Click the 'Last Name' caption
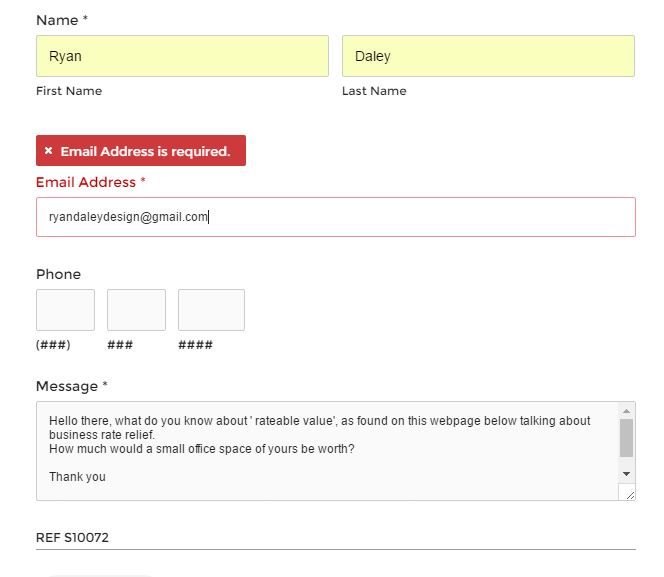This screenshot has width=664, height=577. (x=374, y=91)
